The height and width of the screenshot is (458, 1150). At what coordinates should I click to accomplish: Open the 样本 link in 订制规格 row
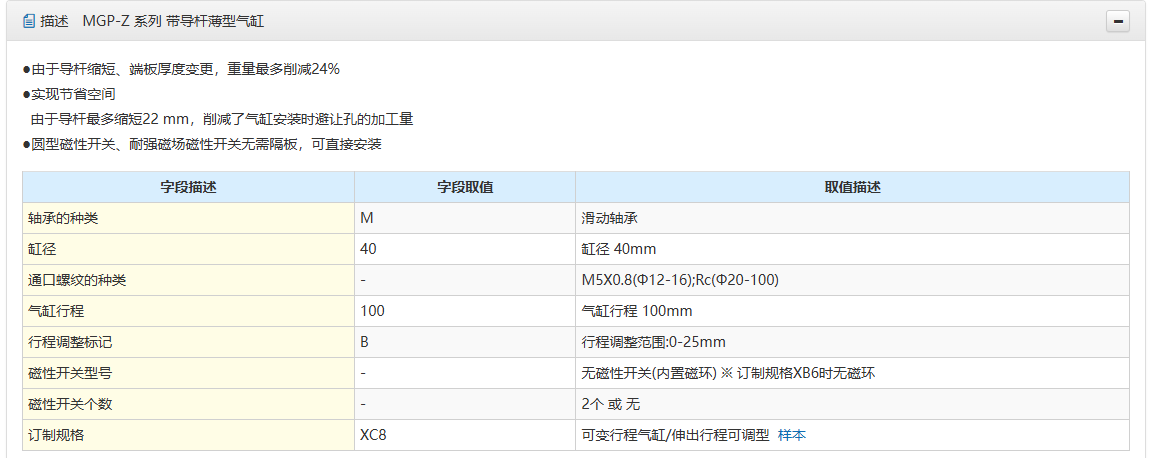[x=792, y=435]
